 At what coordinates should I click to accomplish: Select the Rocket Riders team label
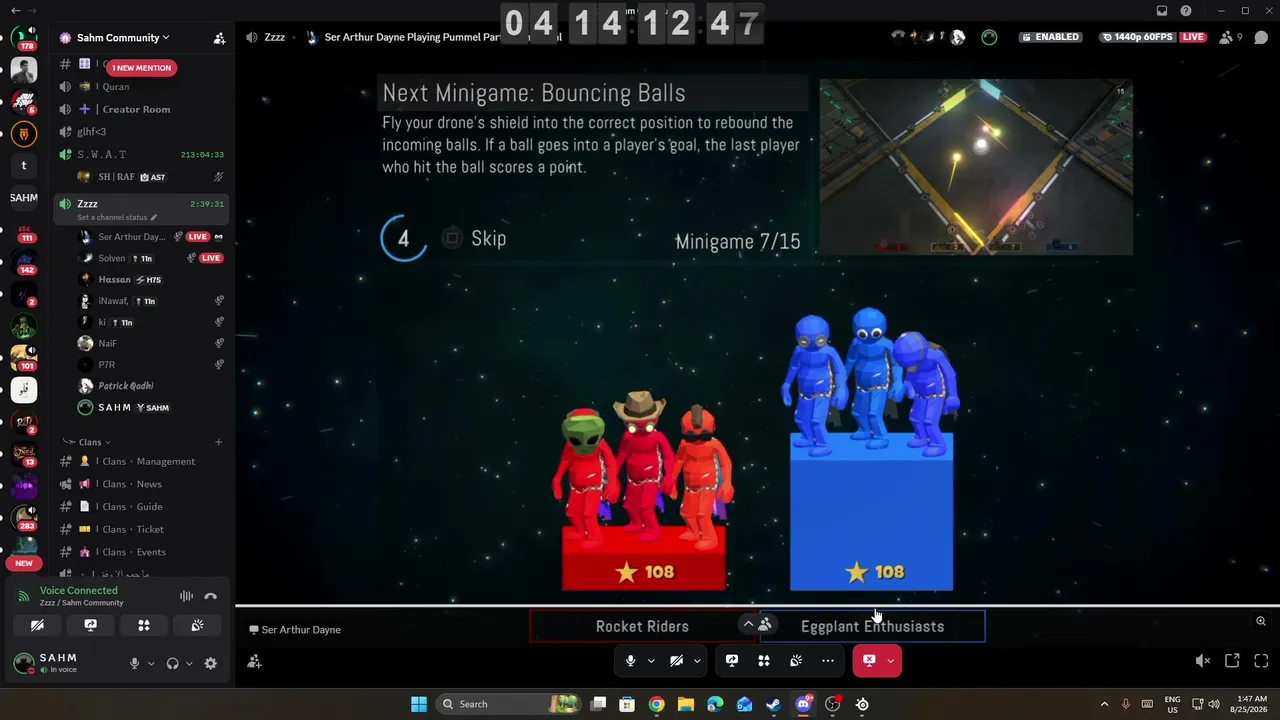point(642,627)
